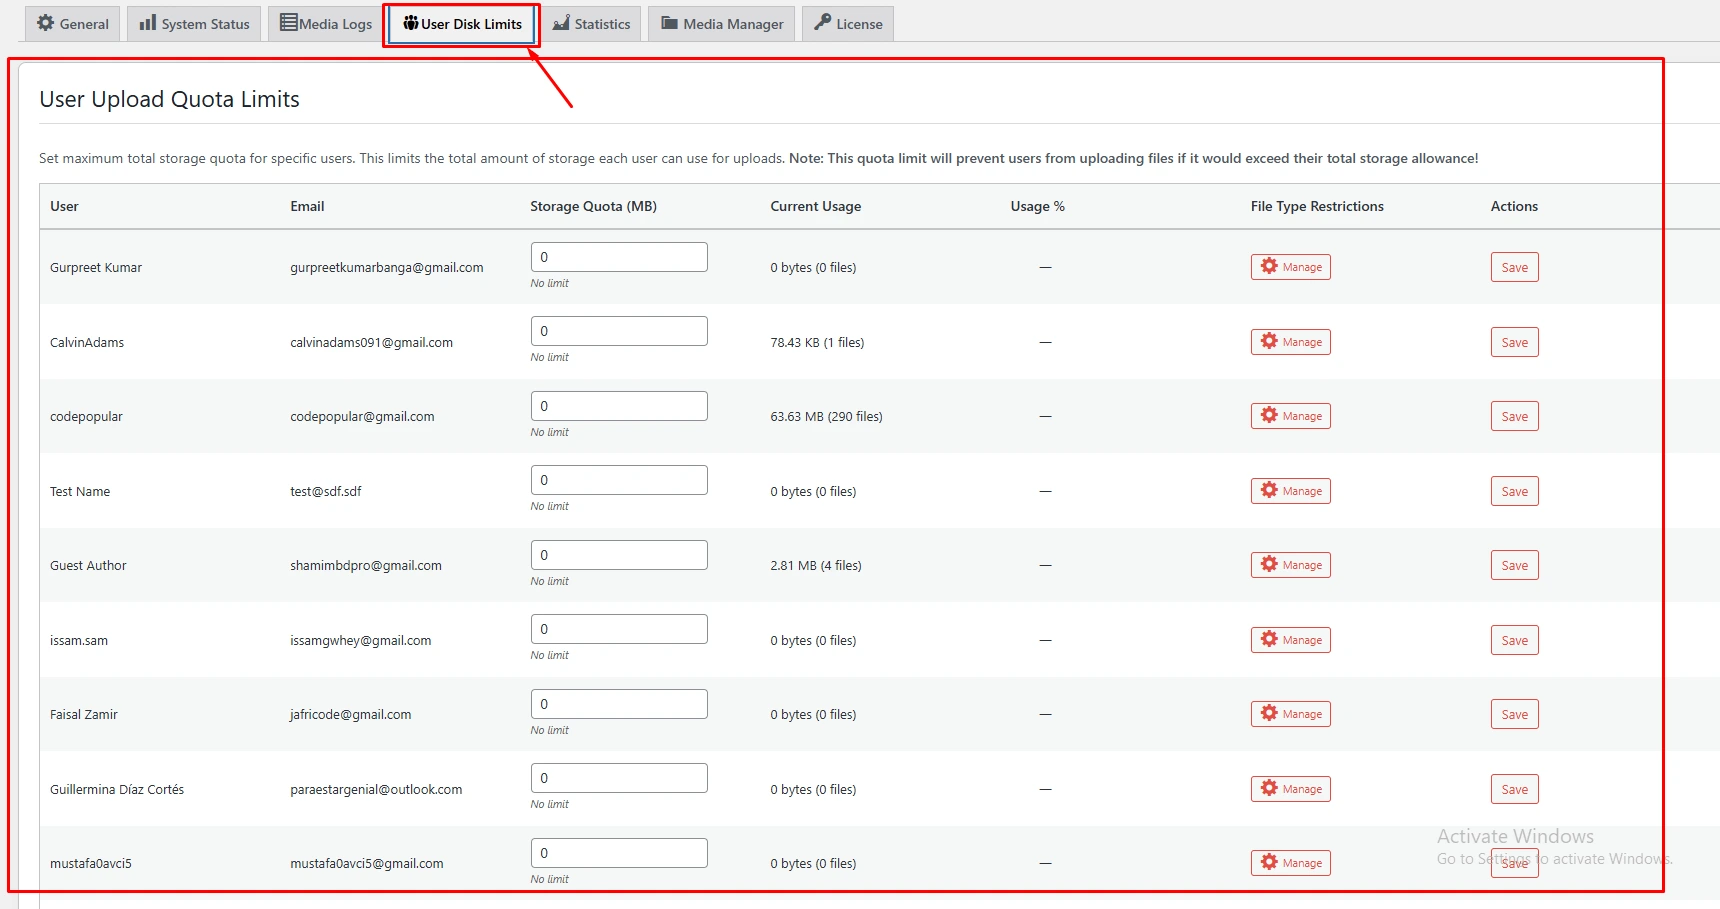This screenshot has width=1720, height=909.
Task: Open Manage for Guillermina Díaz Cortés
Action: pos(1290,788)
